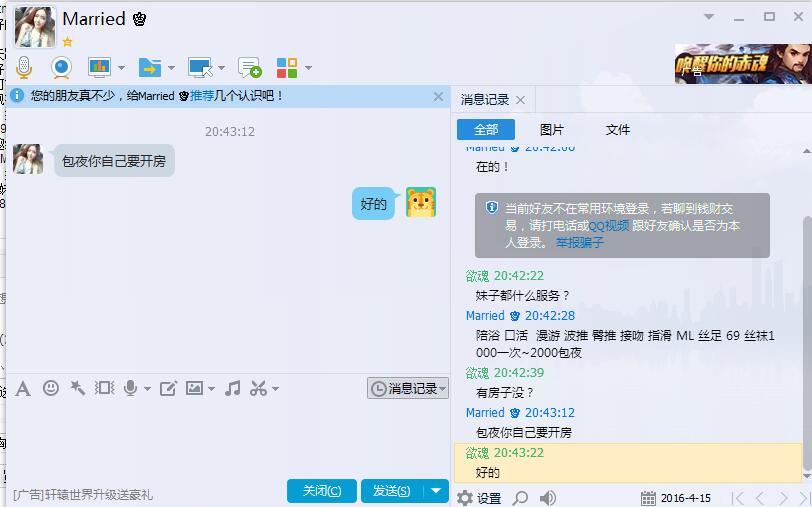Click Married avatar beside 包夜你自己要开房
812x507 pixels.
pyautogui.click(x=28, y=159)
